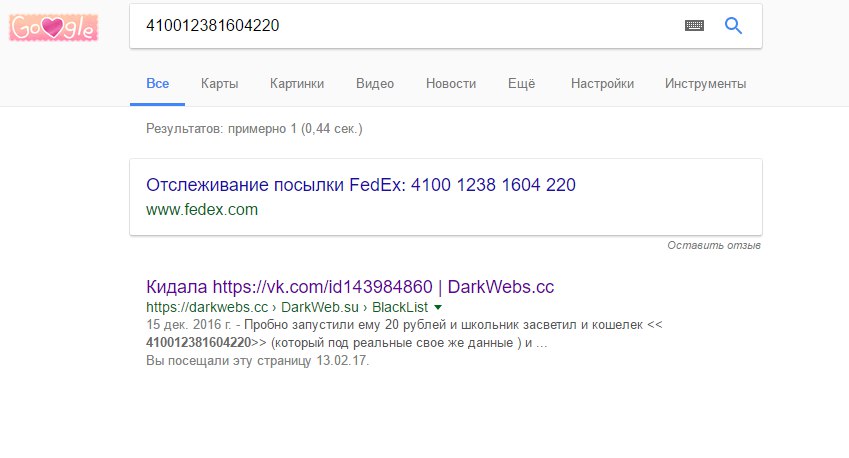
Task: Expand green arrow next to BlackList
Action: (x=438, y=307)
